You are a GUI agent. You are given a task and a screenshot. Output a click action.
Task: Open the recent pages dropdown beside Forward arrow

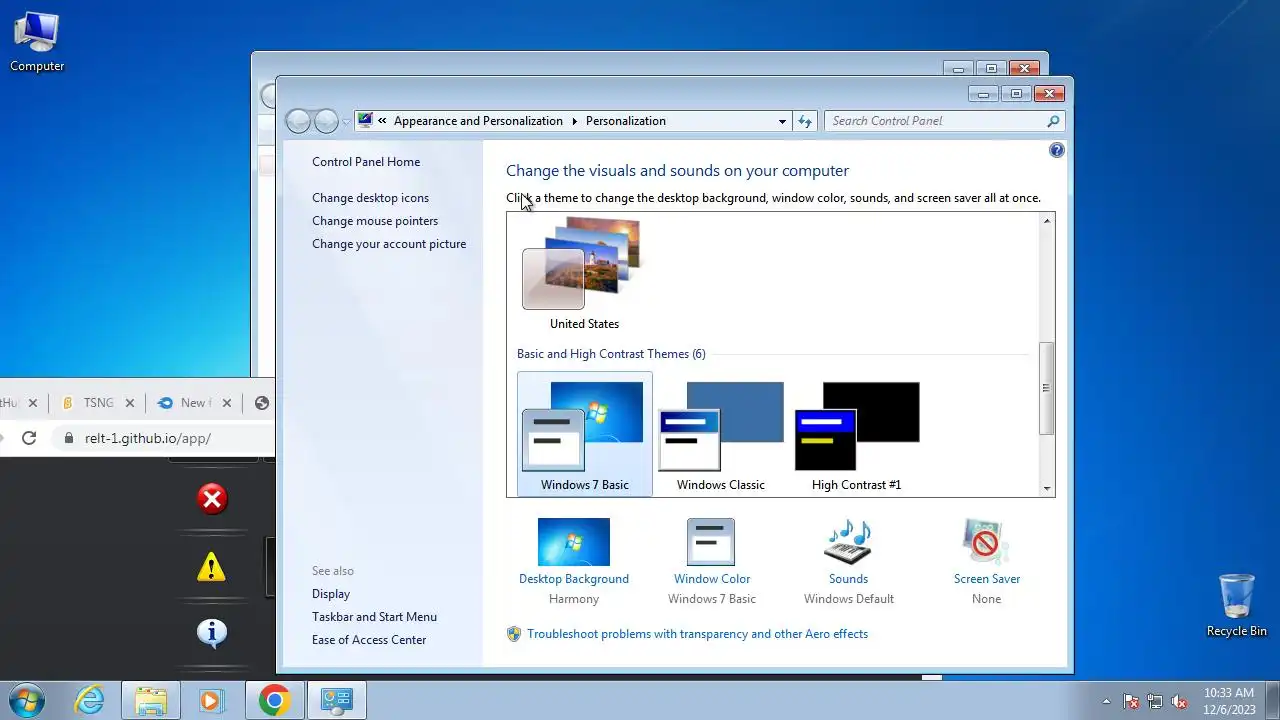[x=346, y=122]
